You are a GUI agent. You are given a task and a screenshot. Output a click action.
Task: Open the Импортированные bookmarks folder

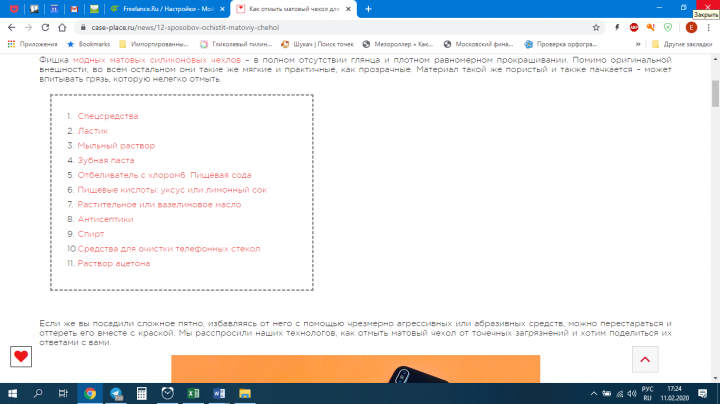(x=154, y=44)
